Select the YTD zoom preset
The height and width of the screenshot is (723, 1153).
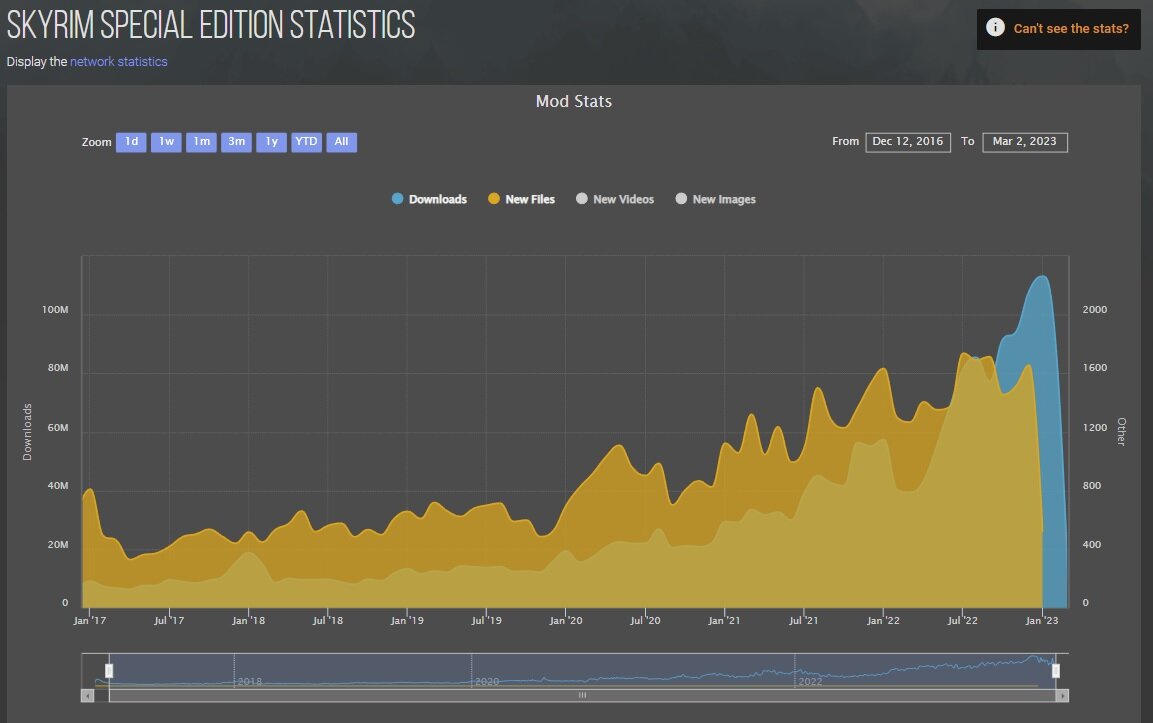click(x=306, y=142)
